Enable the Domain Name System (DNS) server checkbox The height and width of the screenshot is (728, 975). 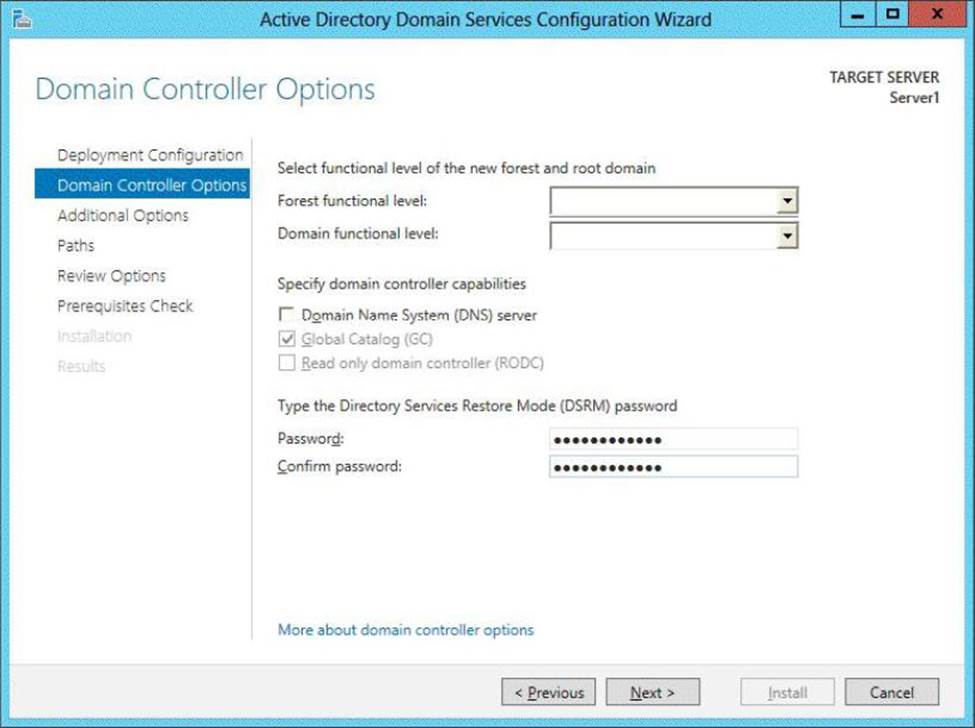point(288,315)
